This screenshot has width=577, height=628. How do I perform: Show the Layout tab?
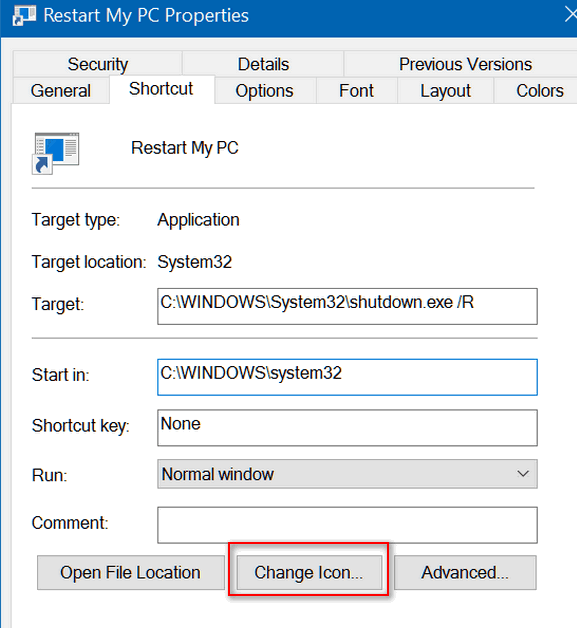[445, 91]
